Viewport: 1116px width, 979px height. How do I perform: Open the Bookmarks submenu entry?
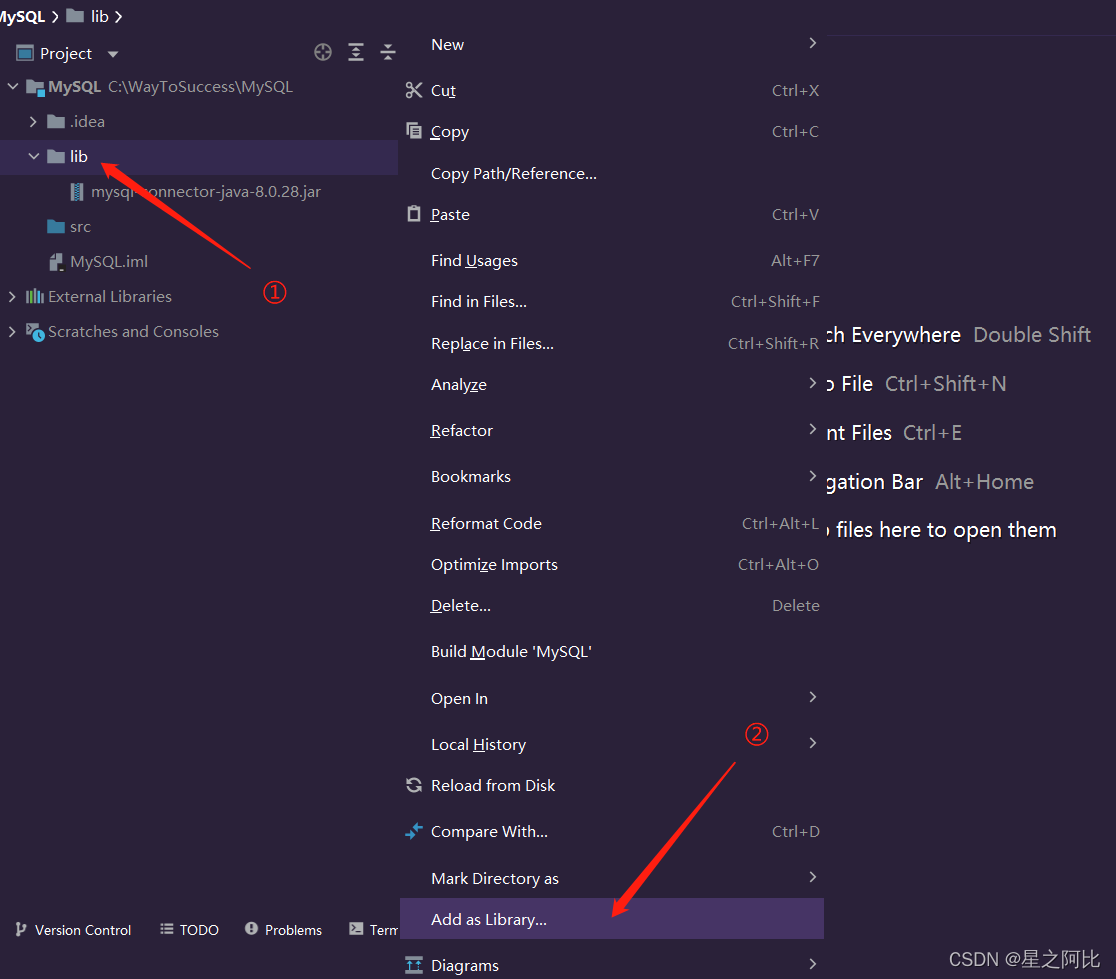click(611, 477)
